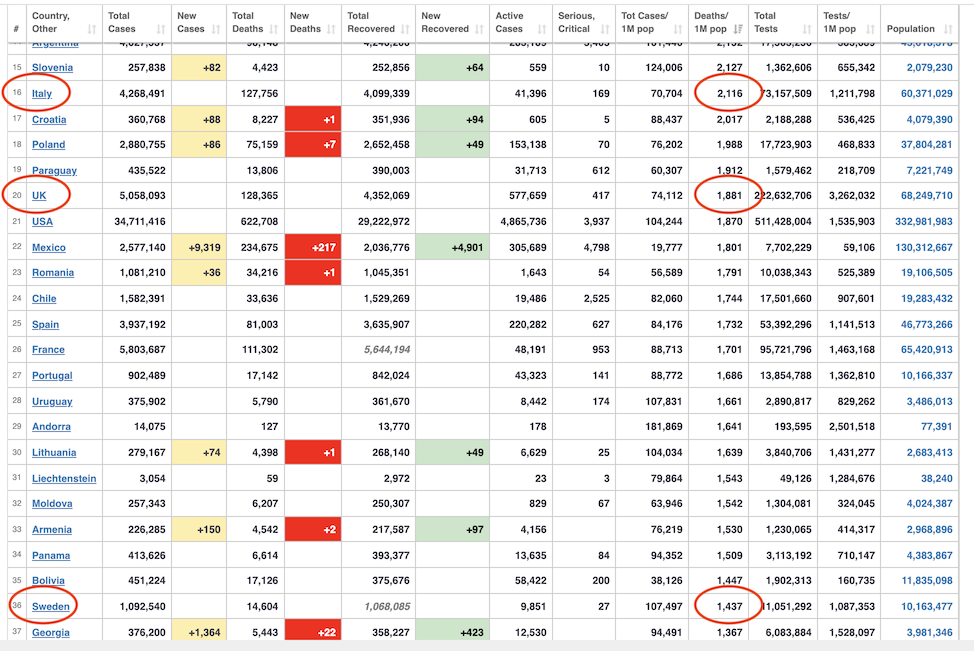
Task: Open the Spain country link
Action: 45,325
